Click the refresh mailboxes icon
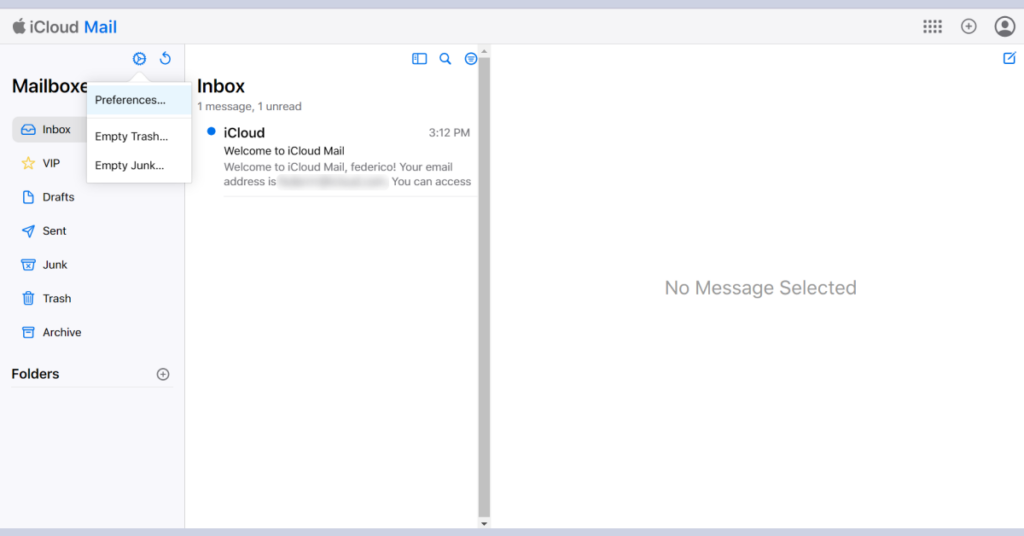 [x=165, y=59]
